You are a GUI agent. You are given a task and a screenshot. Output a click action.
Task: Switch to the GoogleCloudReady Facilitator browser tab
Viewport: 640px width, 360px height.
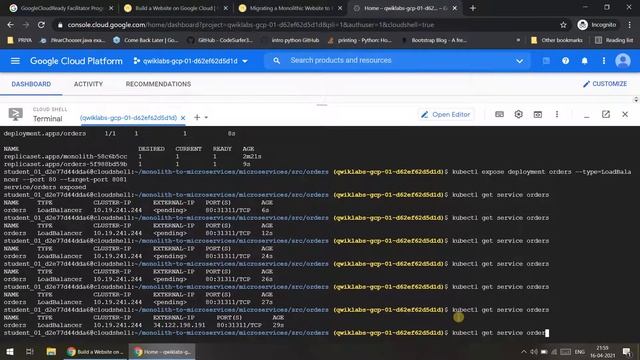(61, 8)
